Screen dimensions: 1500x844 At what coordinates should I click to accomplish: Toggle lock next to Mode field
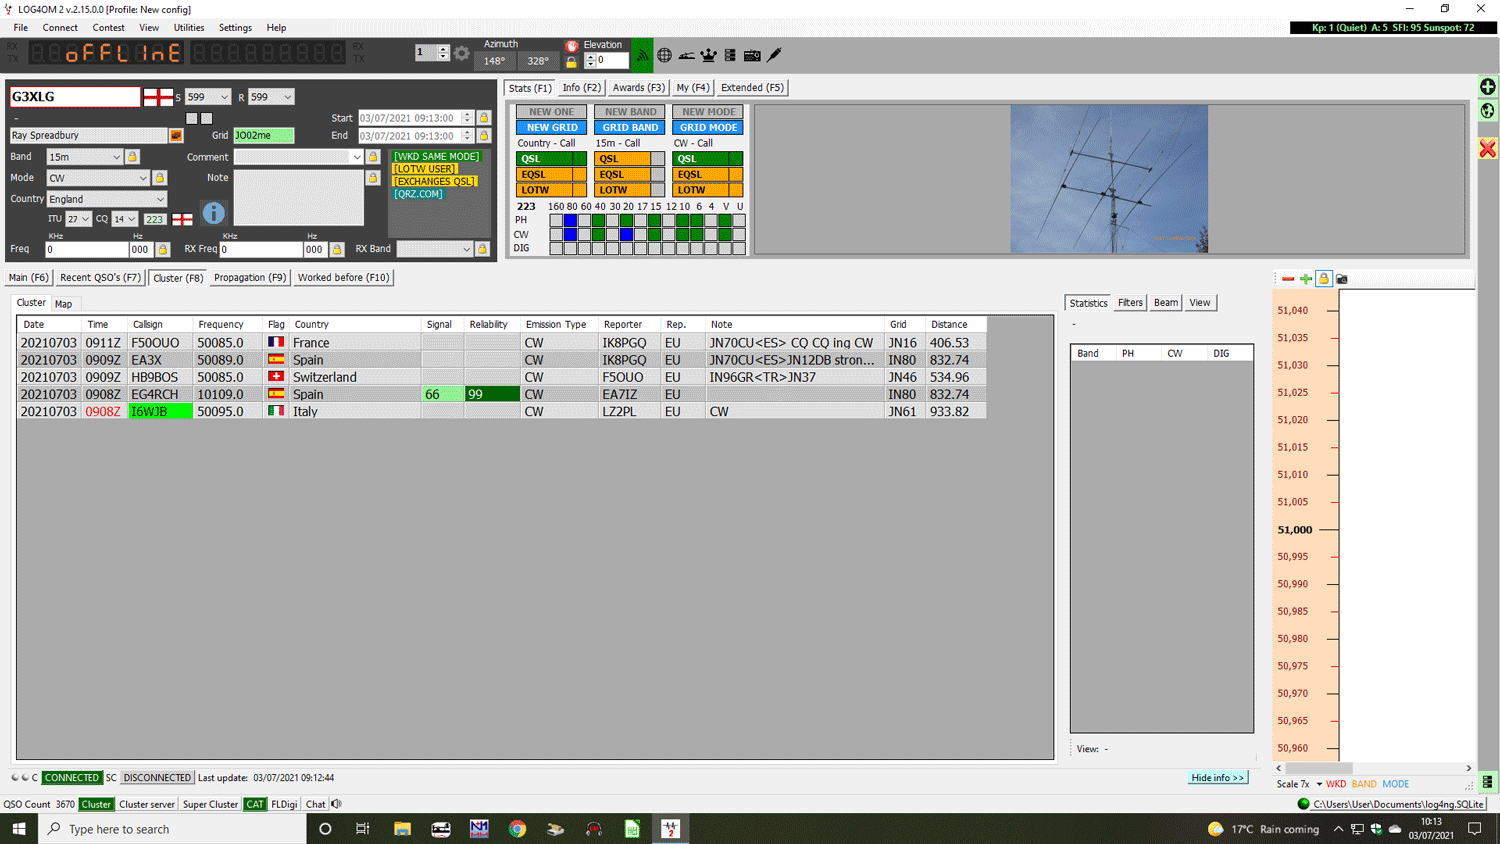(x=159, y=178)
